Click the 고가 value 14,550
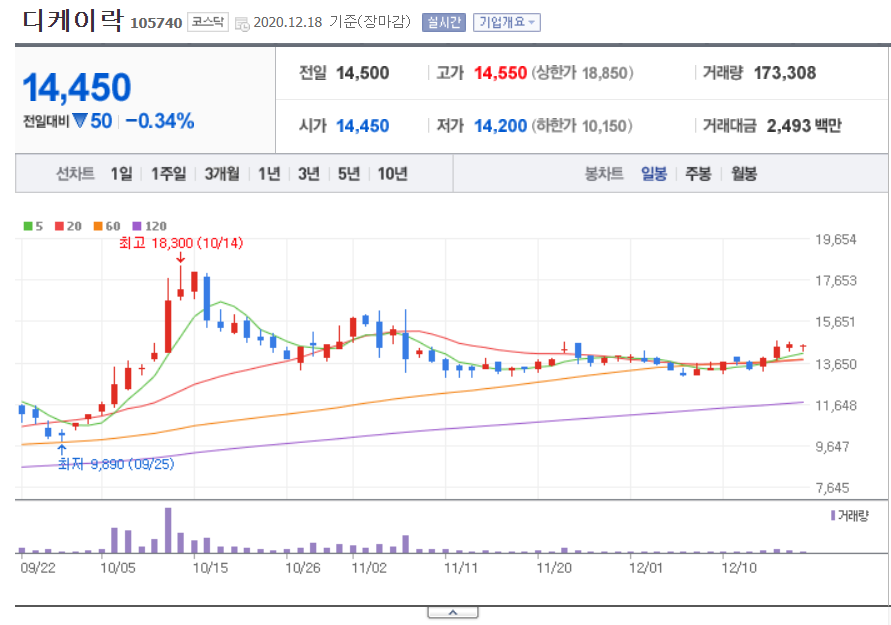Image resolution: width=891 pixels, height=625 pixels. tap(501, 73)
